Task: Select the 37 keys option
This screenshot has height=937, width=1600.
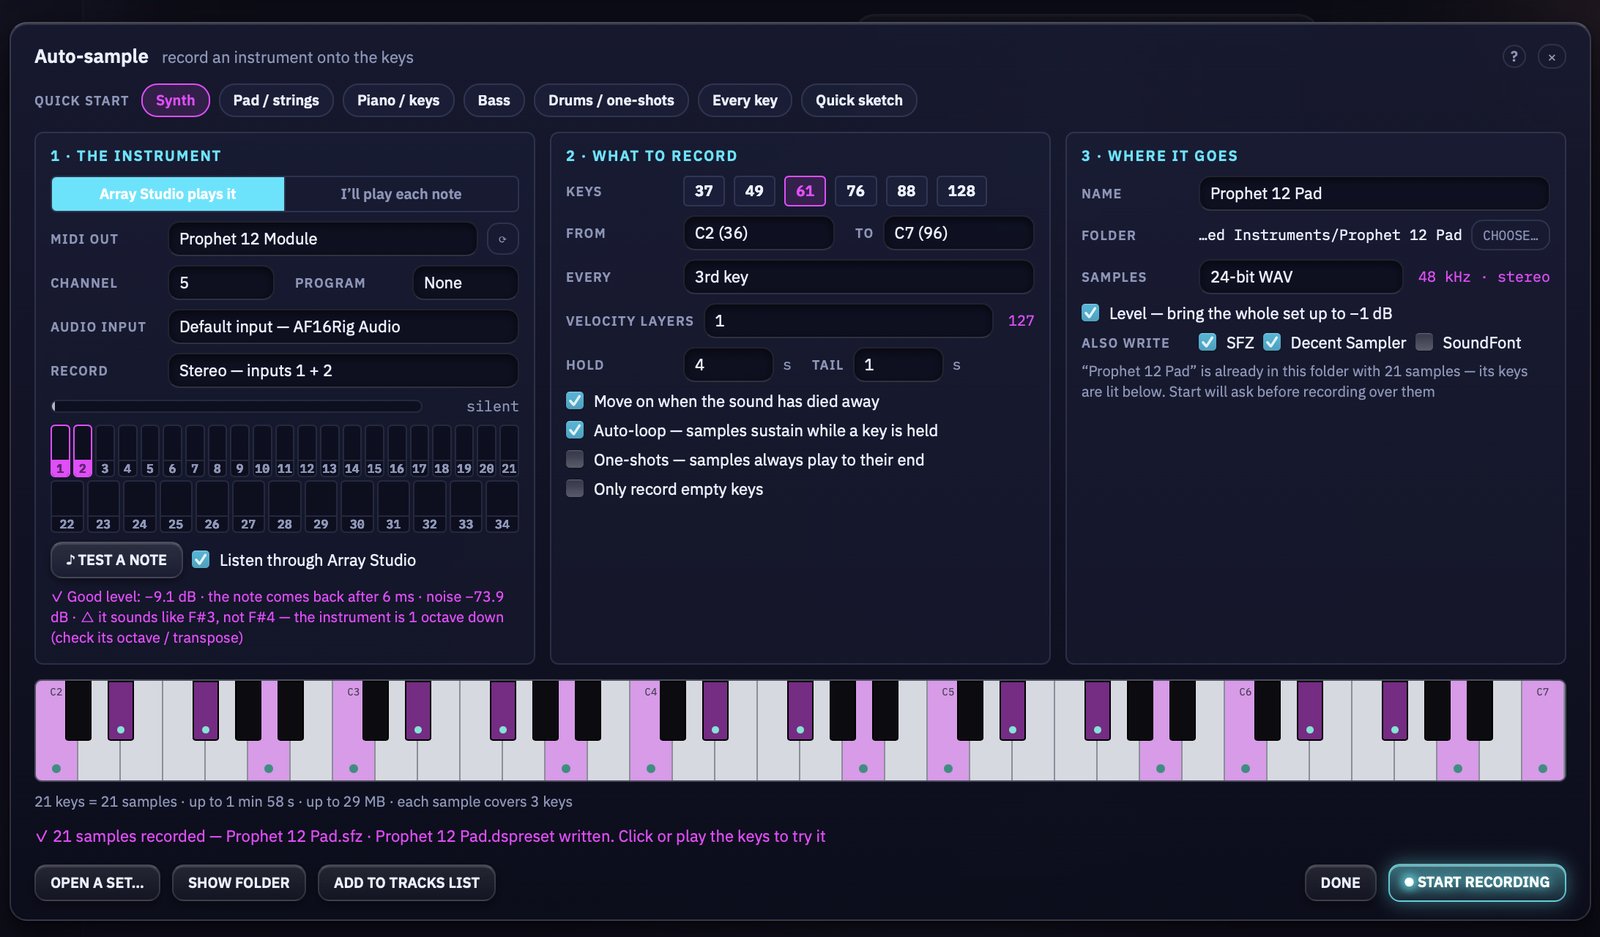Action: (x=704, y=191)
